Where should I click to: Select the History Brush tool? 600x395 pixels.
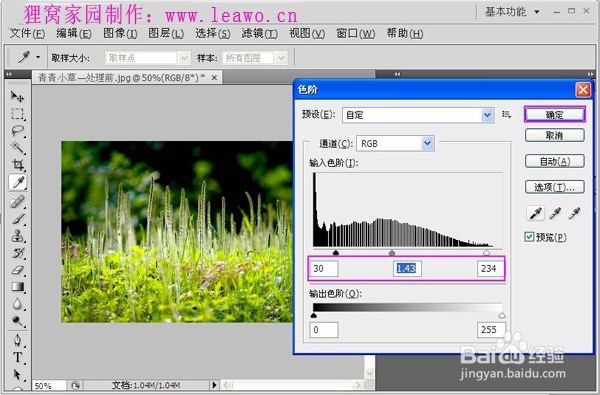[18, 253]
